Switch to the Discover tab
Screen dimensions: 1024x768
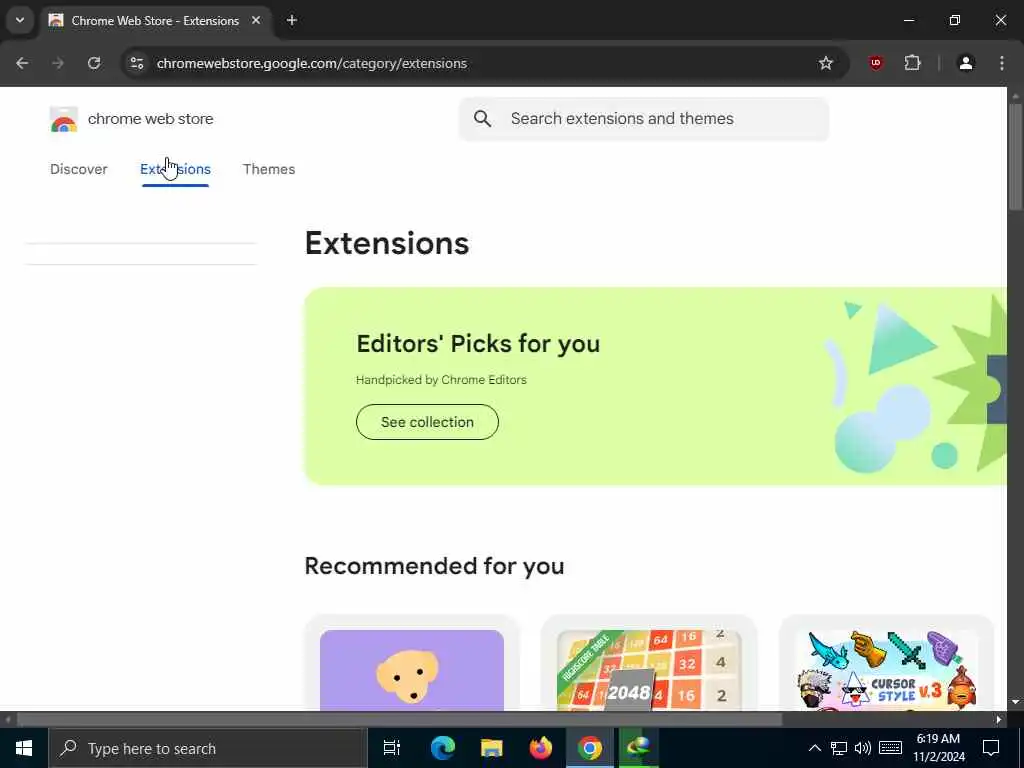pyautogui.click(x=78, y=169)
